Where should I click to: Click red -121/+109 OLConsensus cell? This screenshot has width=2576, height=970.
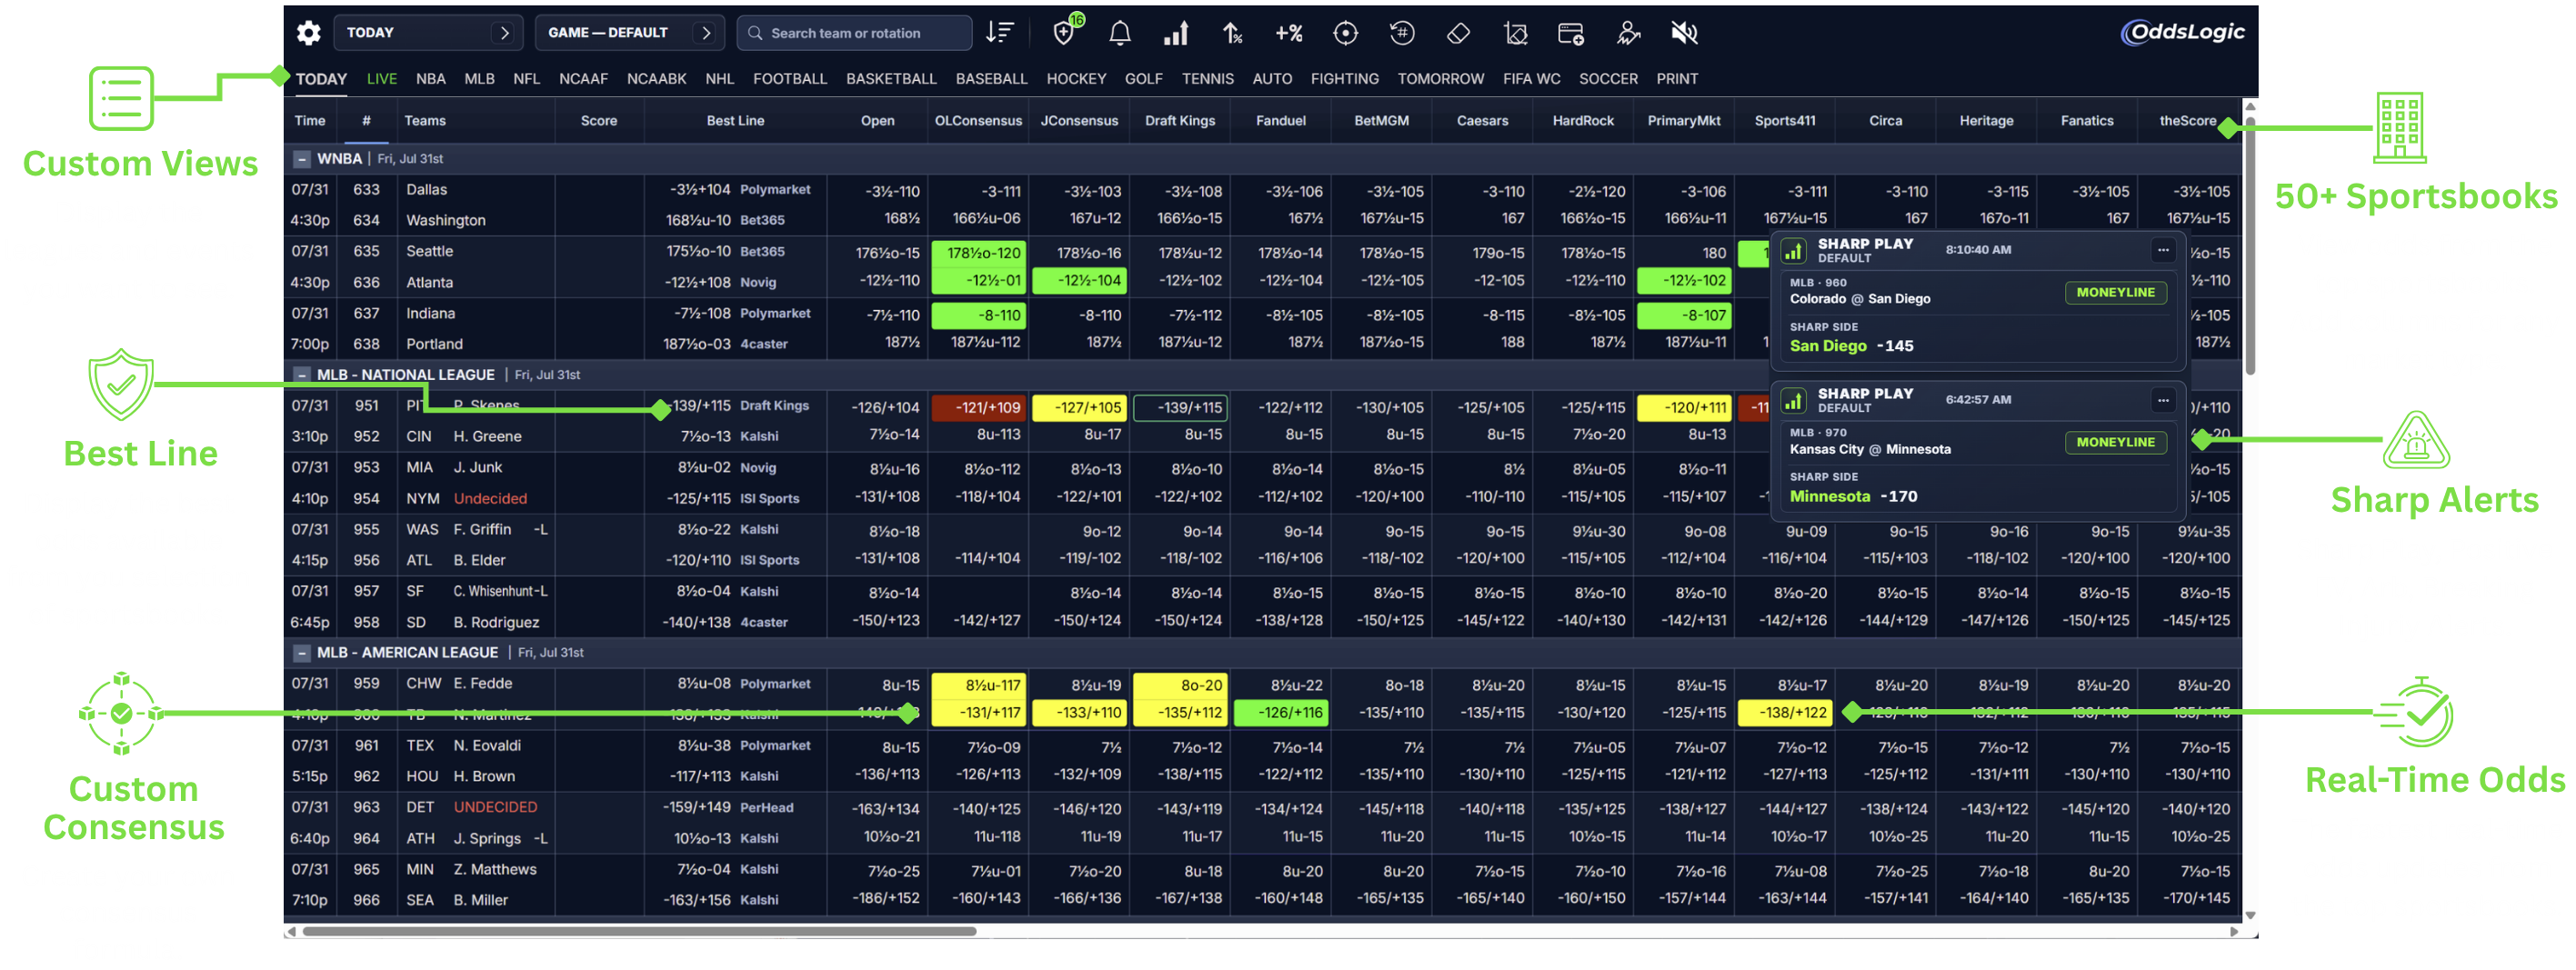coord(978,408)
